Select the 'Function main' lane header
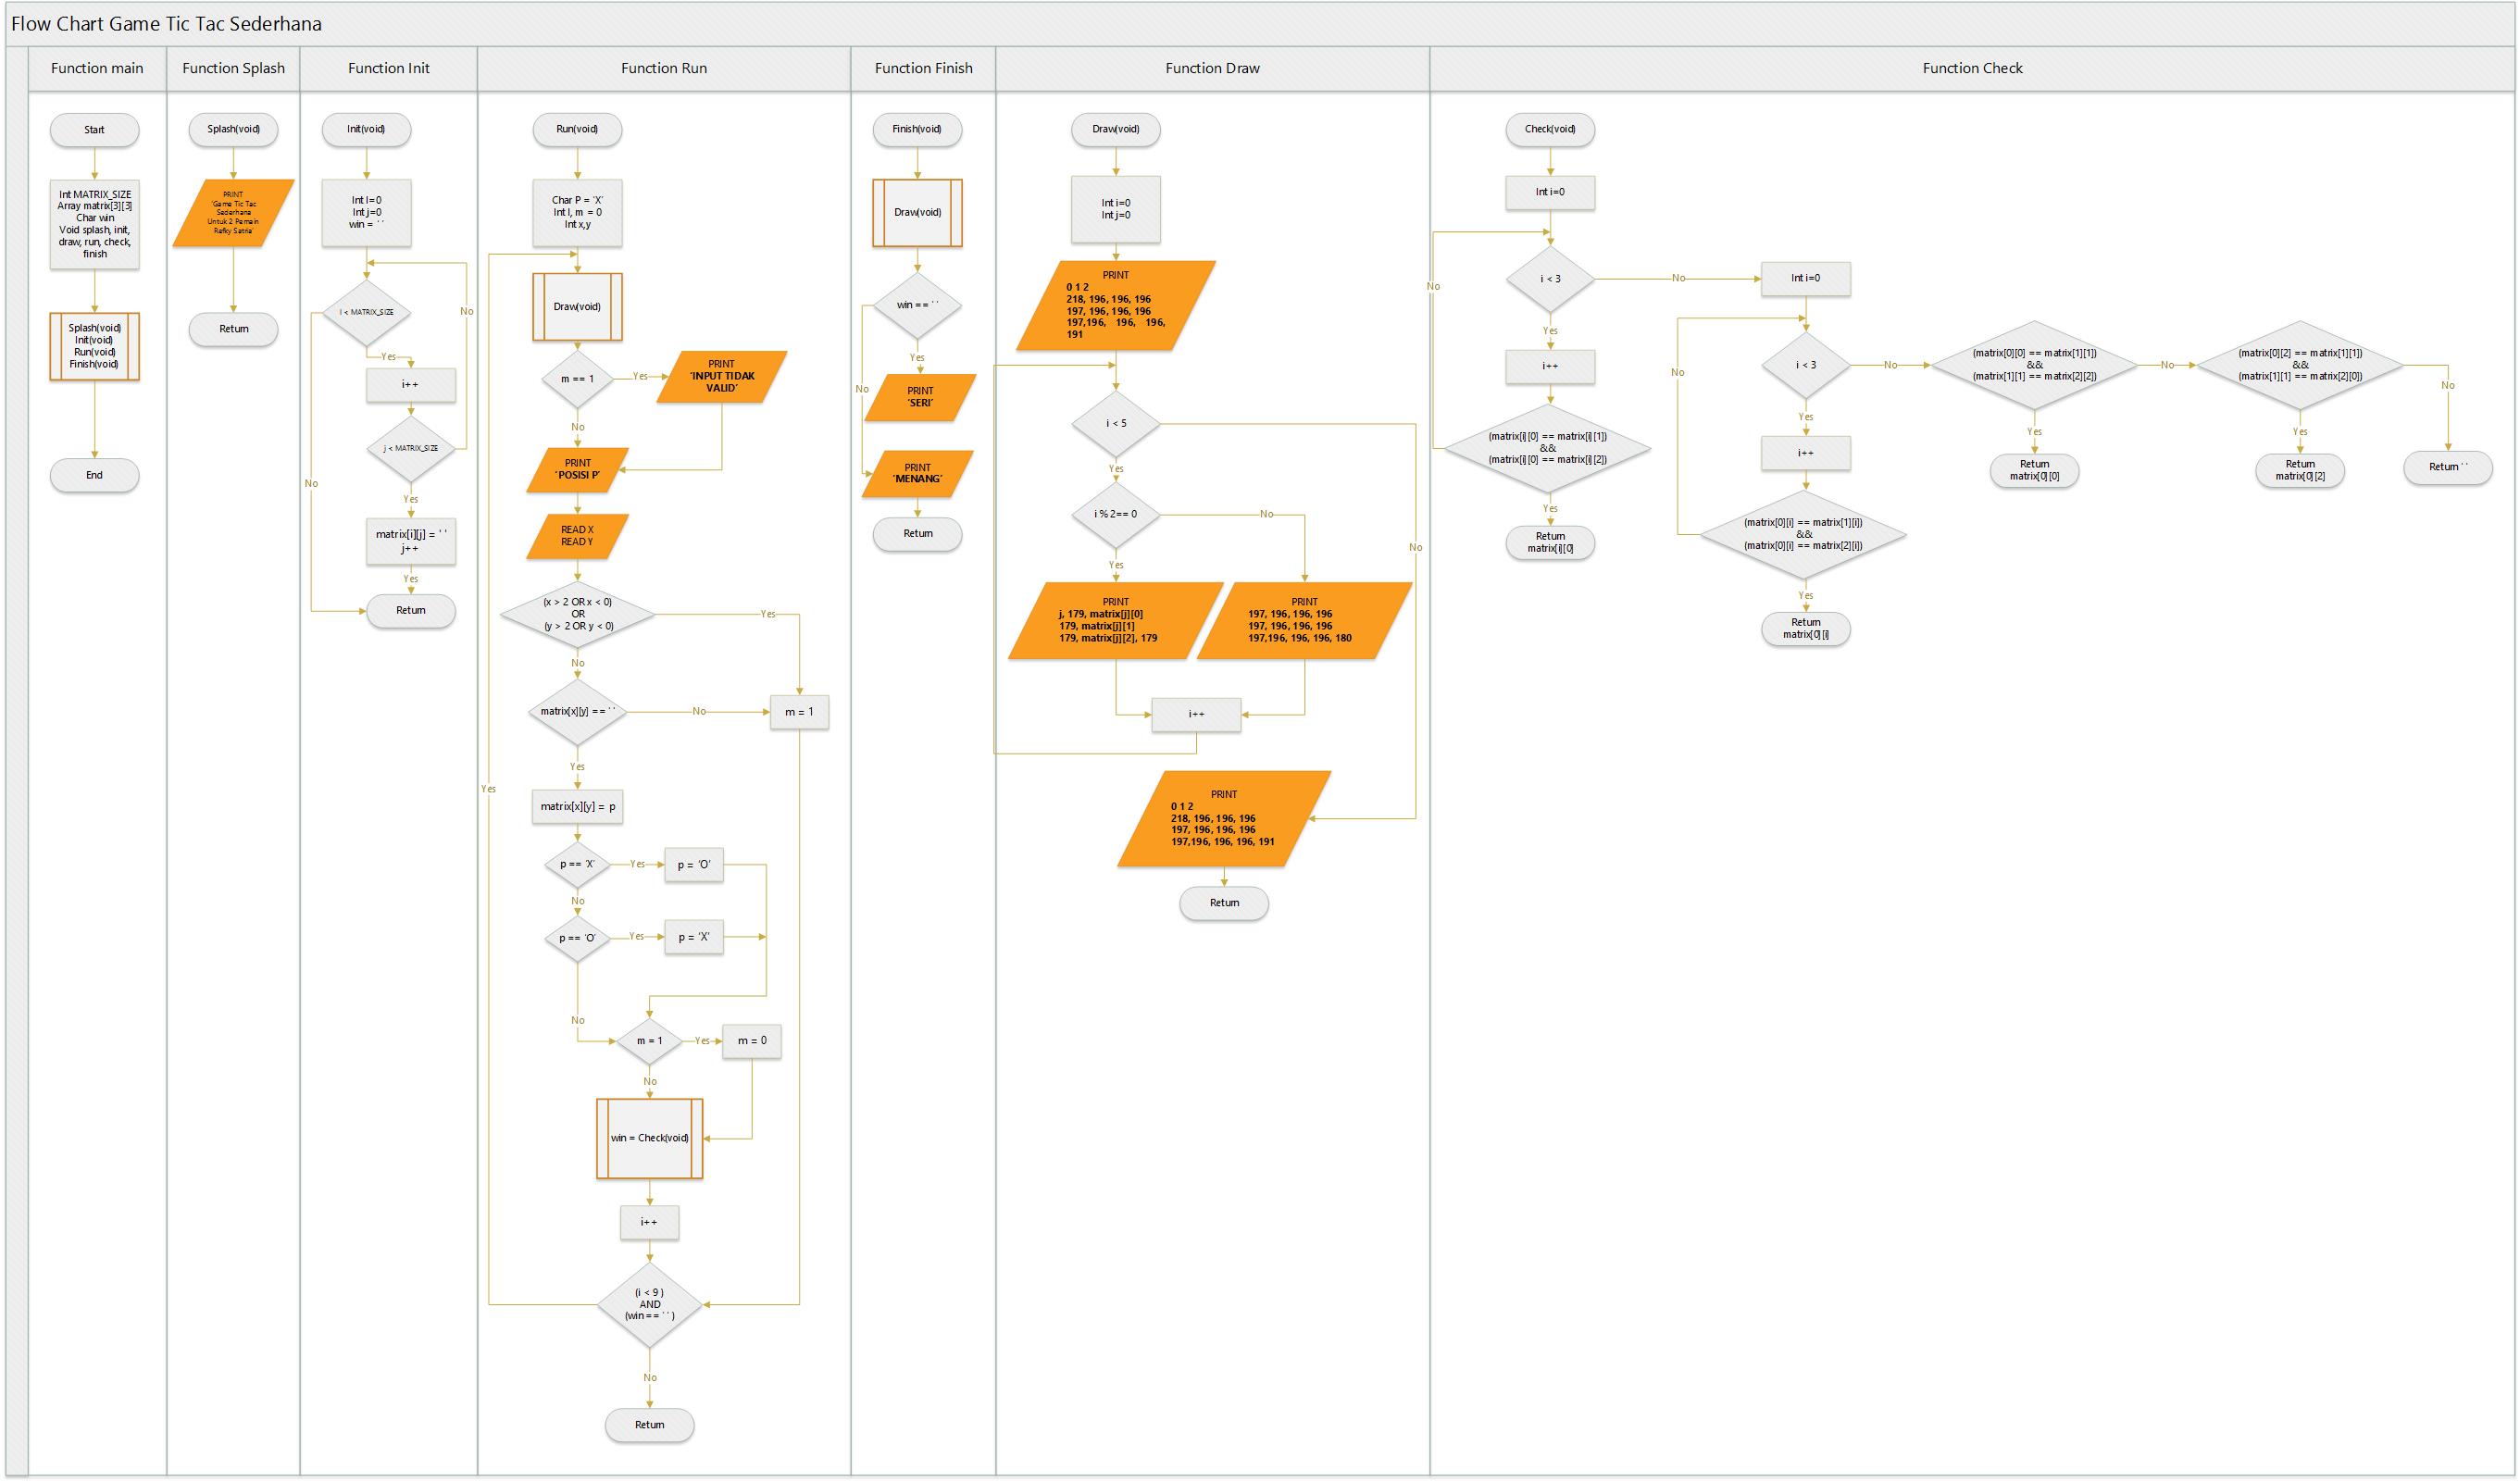Image resolution: width=2520 pixels, height=1482 pixels. click(97, 68)
